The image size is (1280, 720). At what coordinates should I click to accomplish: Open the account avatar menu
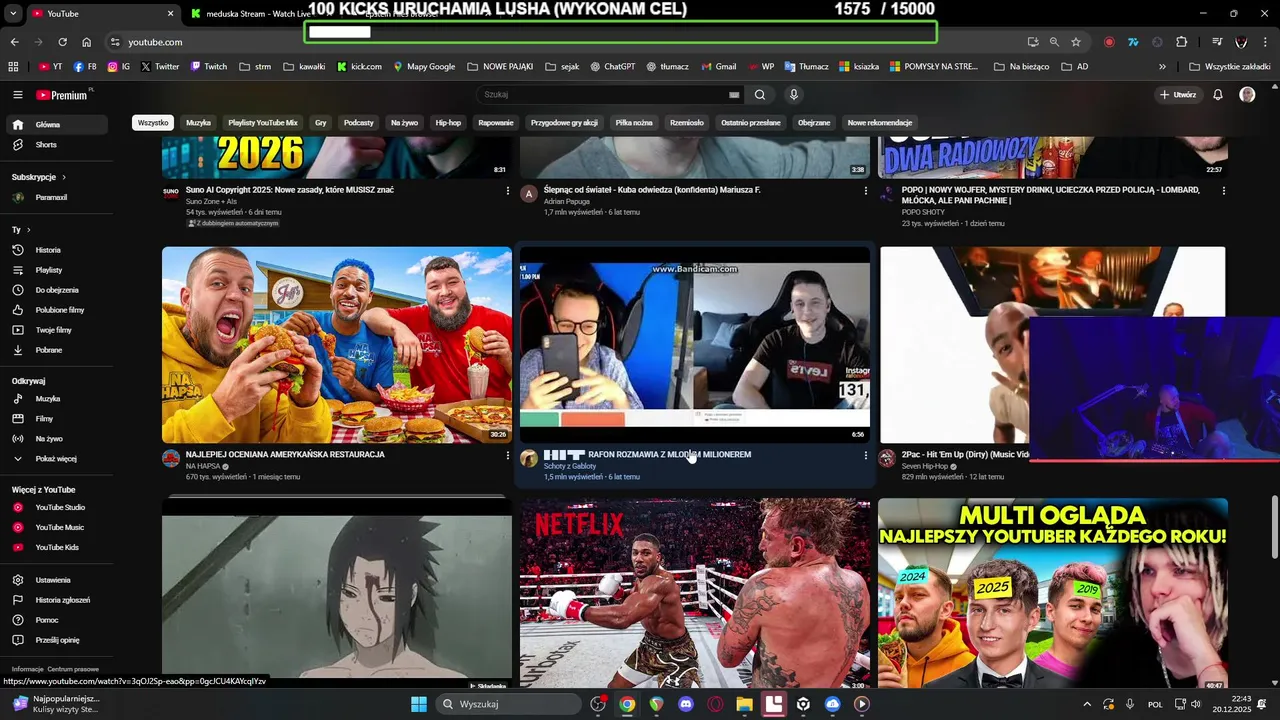click(x=1247, y=95)
